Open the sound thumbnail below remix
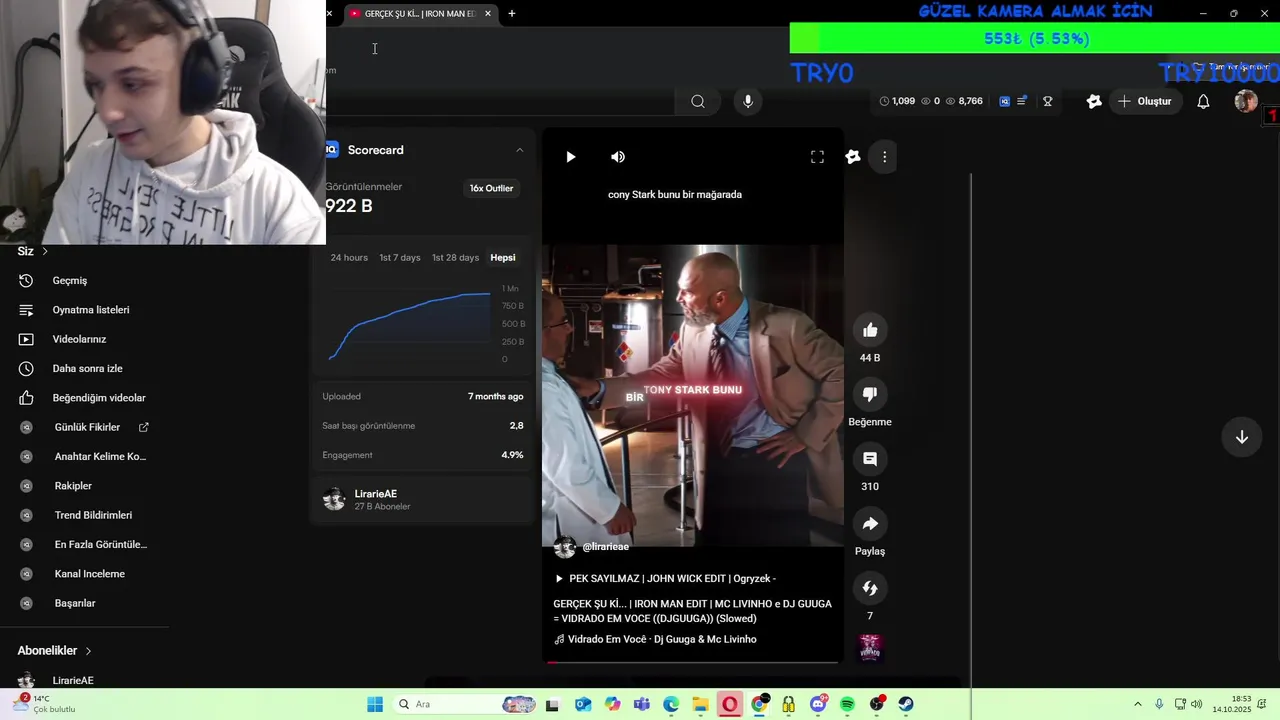Image resolution: width=1280 pixels, height=720 pixels. (x=870, y=648)
